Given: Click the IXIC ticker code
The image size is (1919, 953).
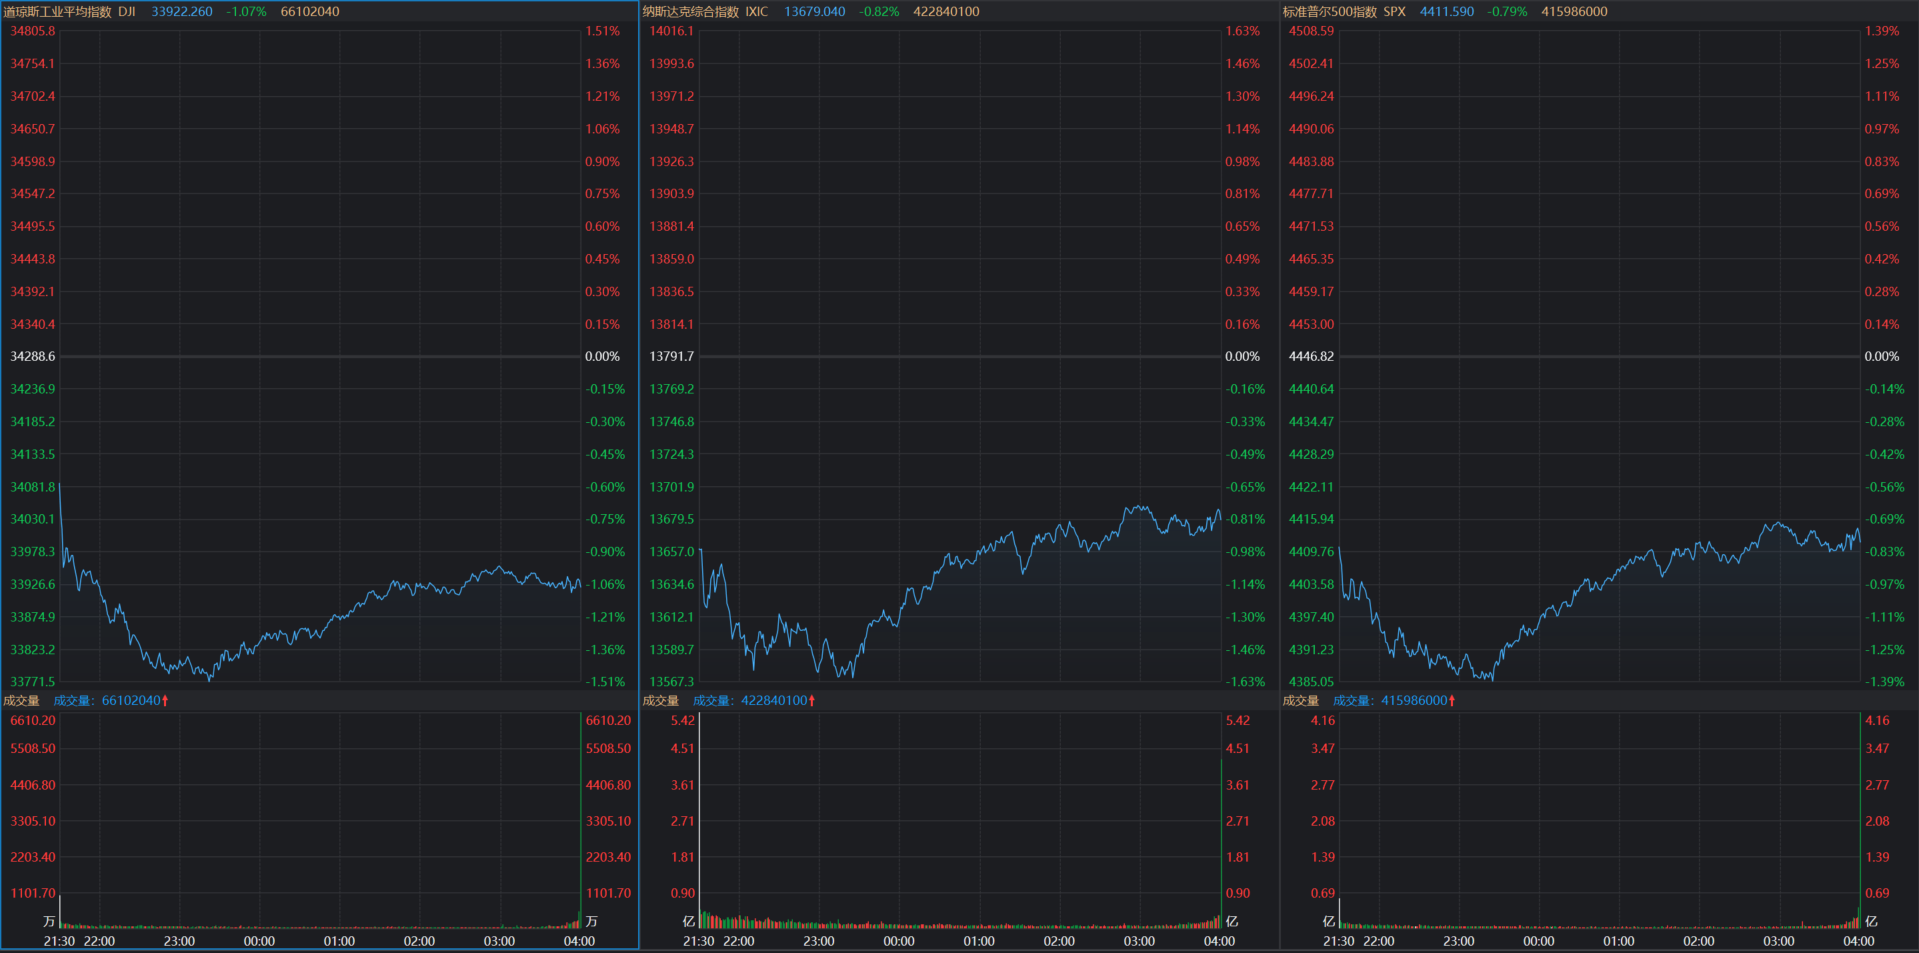Looking at the screenshot, I should click(757, 12).
